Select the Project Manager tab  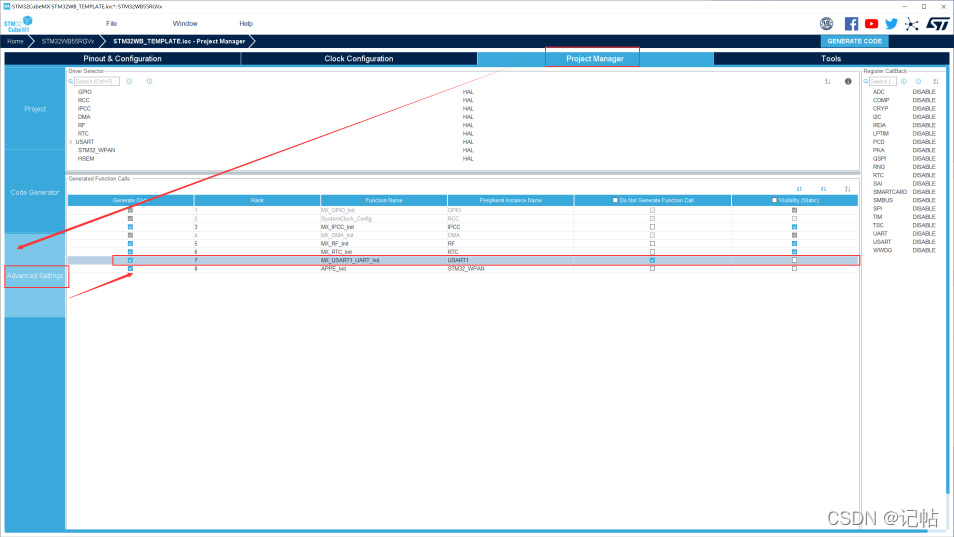(594, 59)
